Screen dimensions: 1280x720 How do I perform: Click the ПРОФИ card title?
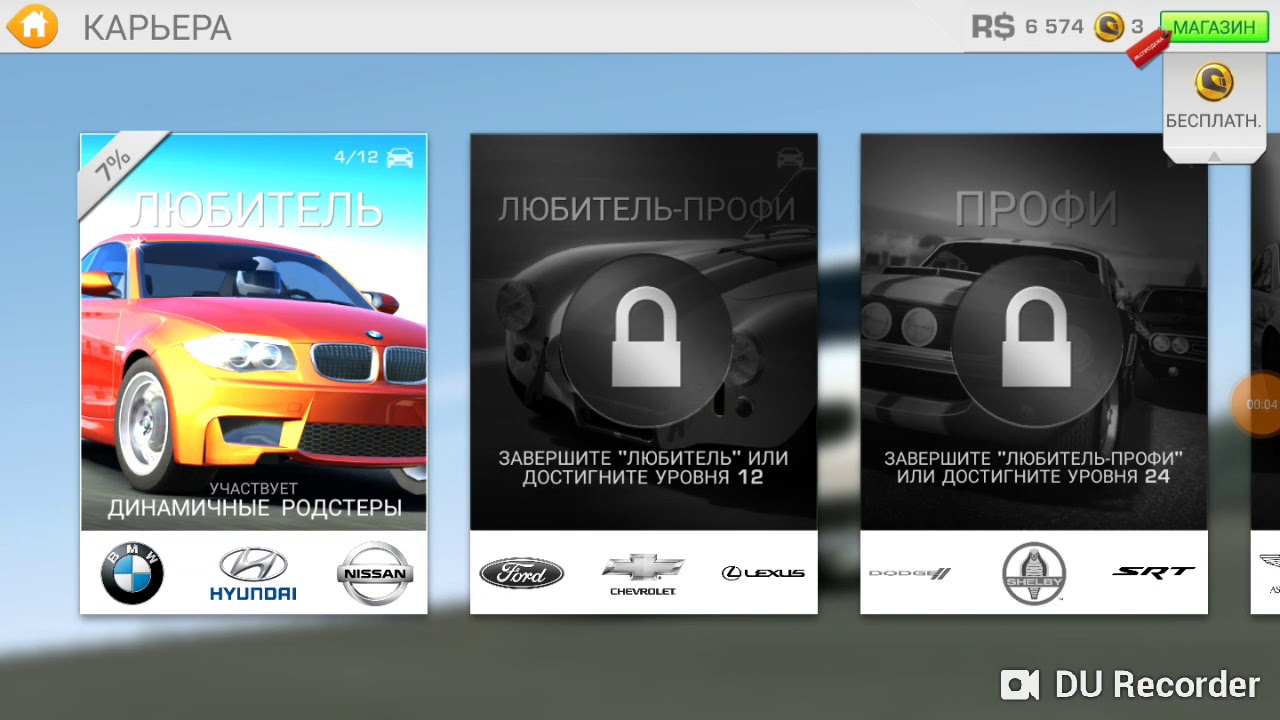click(1035, 209)
